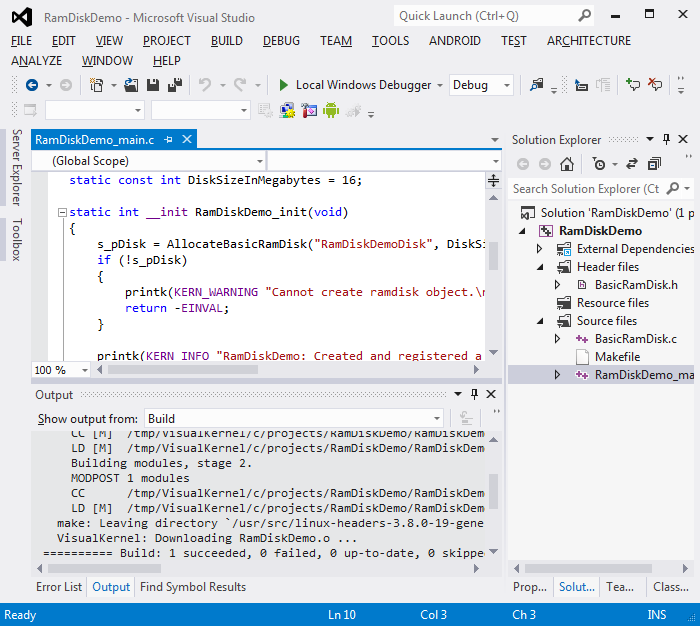The image size is (700, 626).
Task: Switch to Find Symbol Results tab
Action: pos(193,587)
